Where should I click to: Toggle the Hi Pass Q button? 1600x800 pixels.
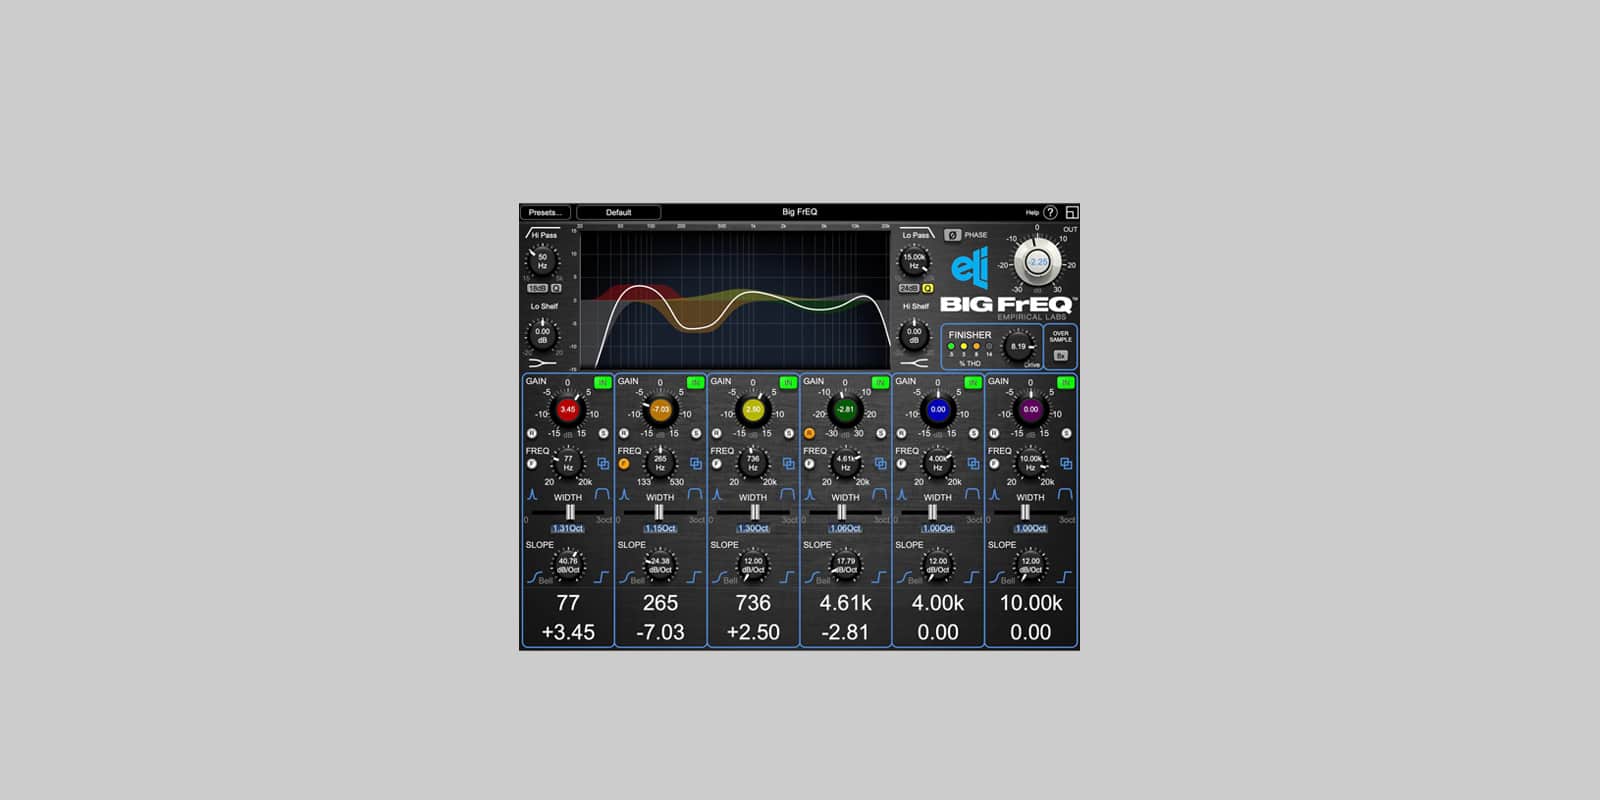click(x=557, y=288)
